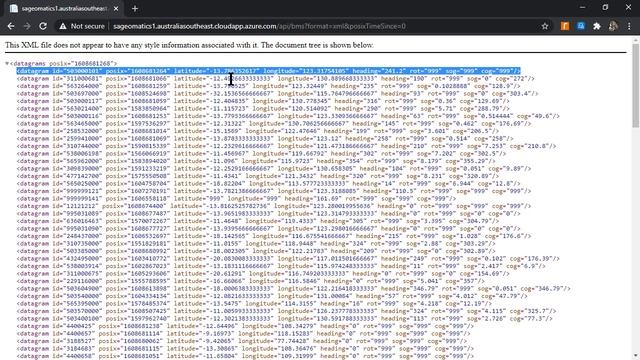Click the scrollbar up arrow
This screenshot has height=360, width=640.
[636, 40]
